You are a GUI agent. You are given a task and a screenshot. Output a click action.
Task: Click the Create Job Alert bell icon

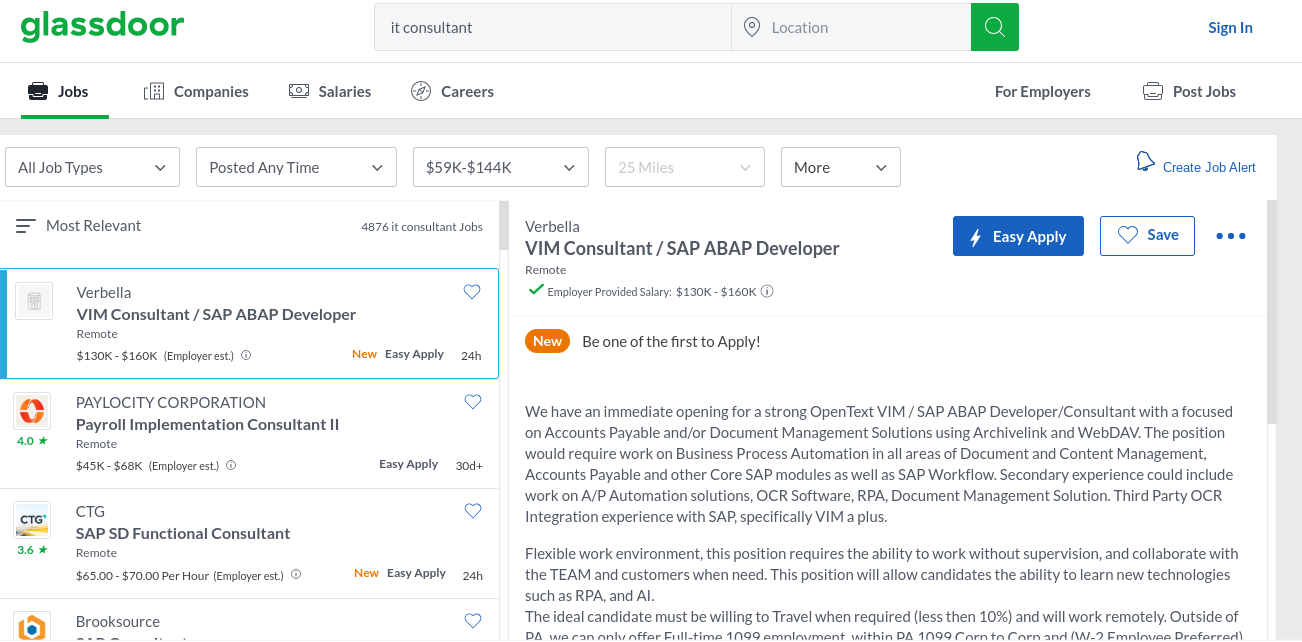1146,162
